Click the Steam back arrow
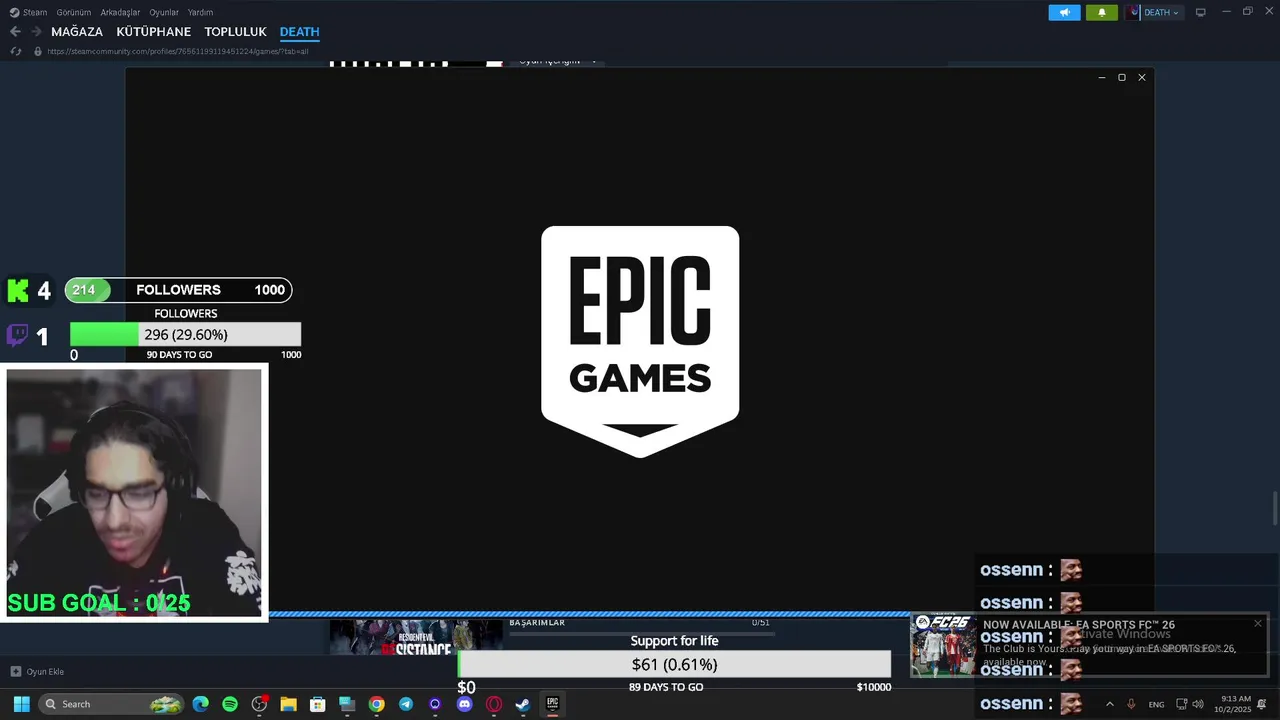 pyautogui.click(x=15, y=32)
